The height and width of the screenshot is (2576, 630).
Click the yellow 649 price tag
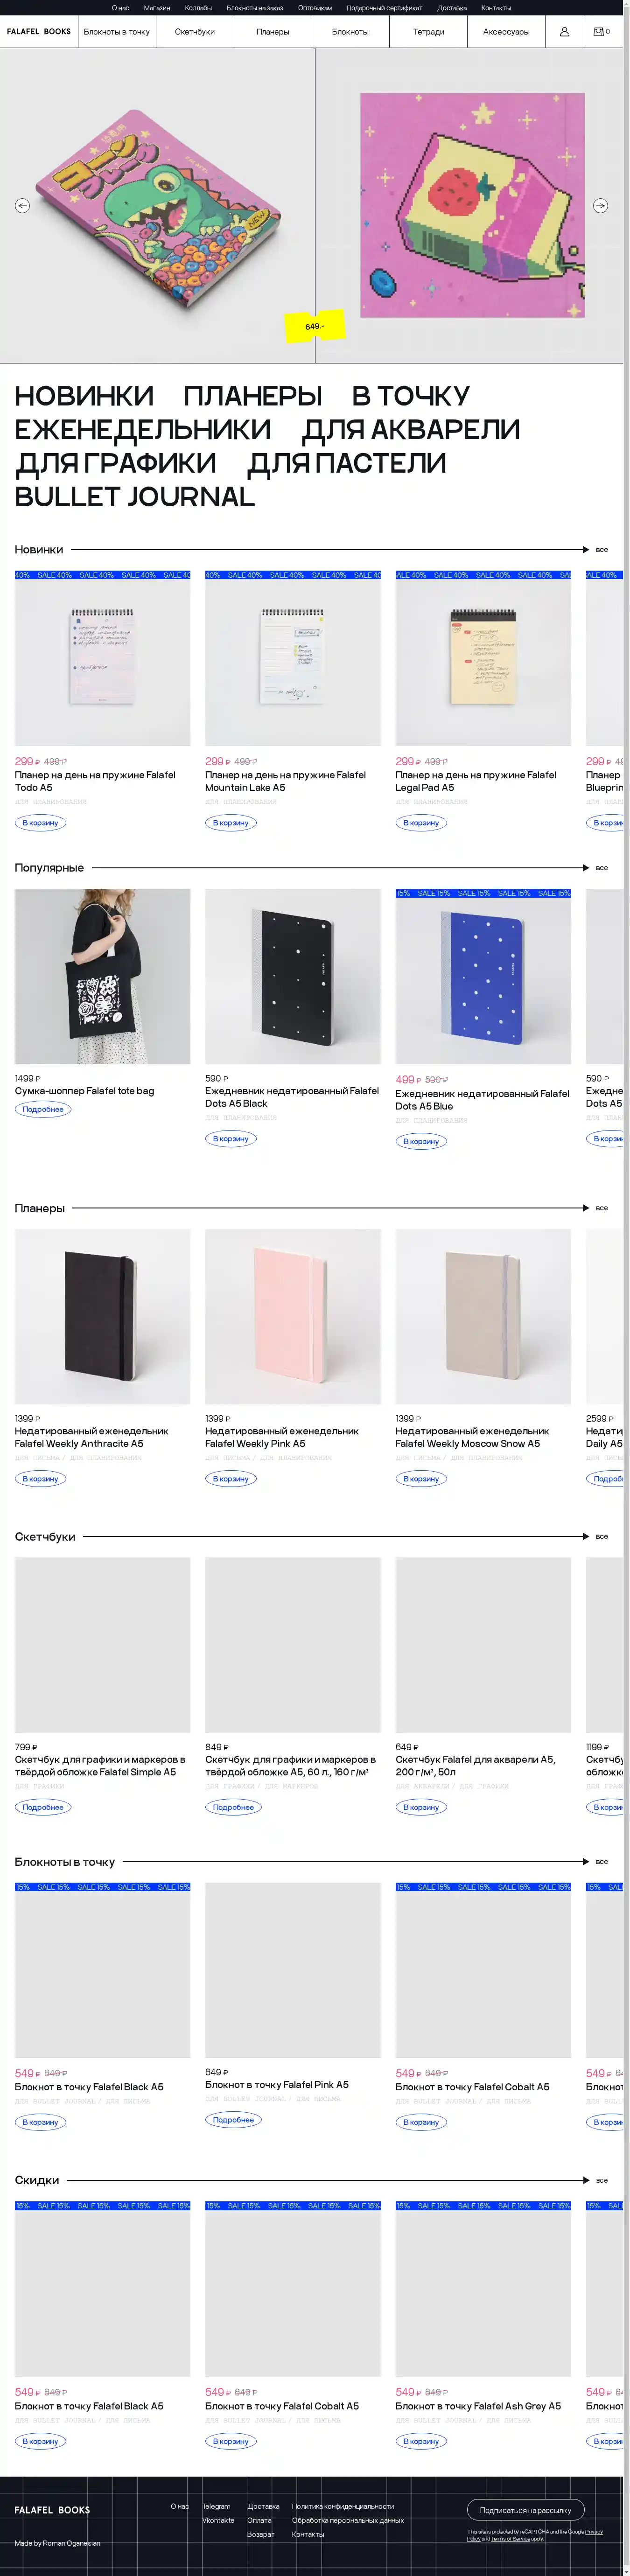coord(314,326)
